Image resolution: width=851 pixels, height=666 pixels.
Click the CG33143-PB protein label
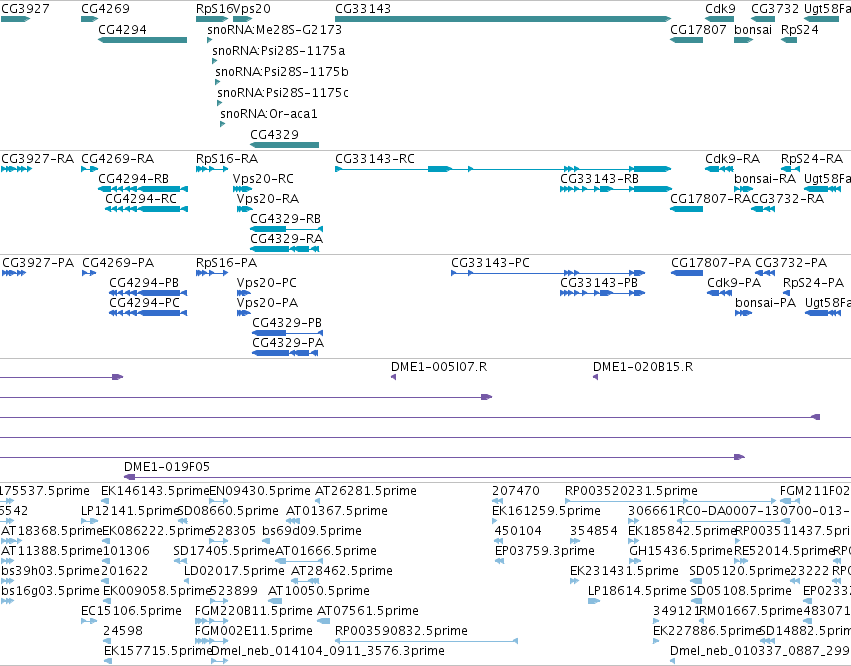pos(599,283)
